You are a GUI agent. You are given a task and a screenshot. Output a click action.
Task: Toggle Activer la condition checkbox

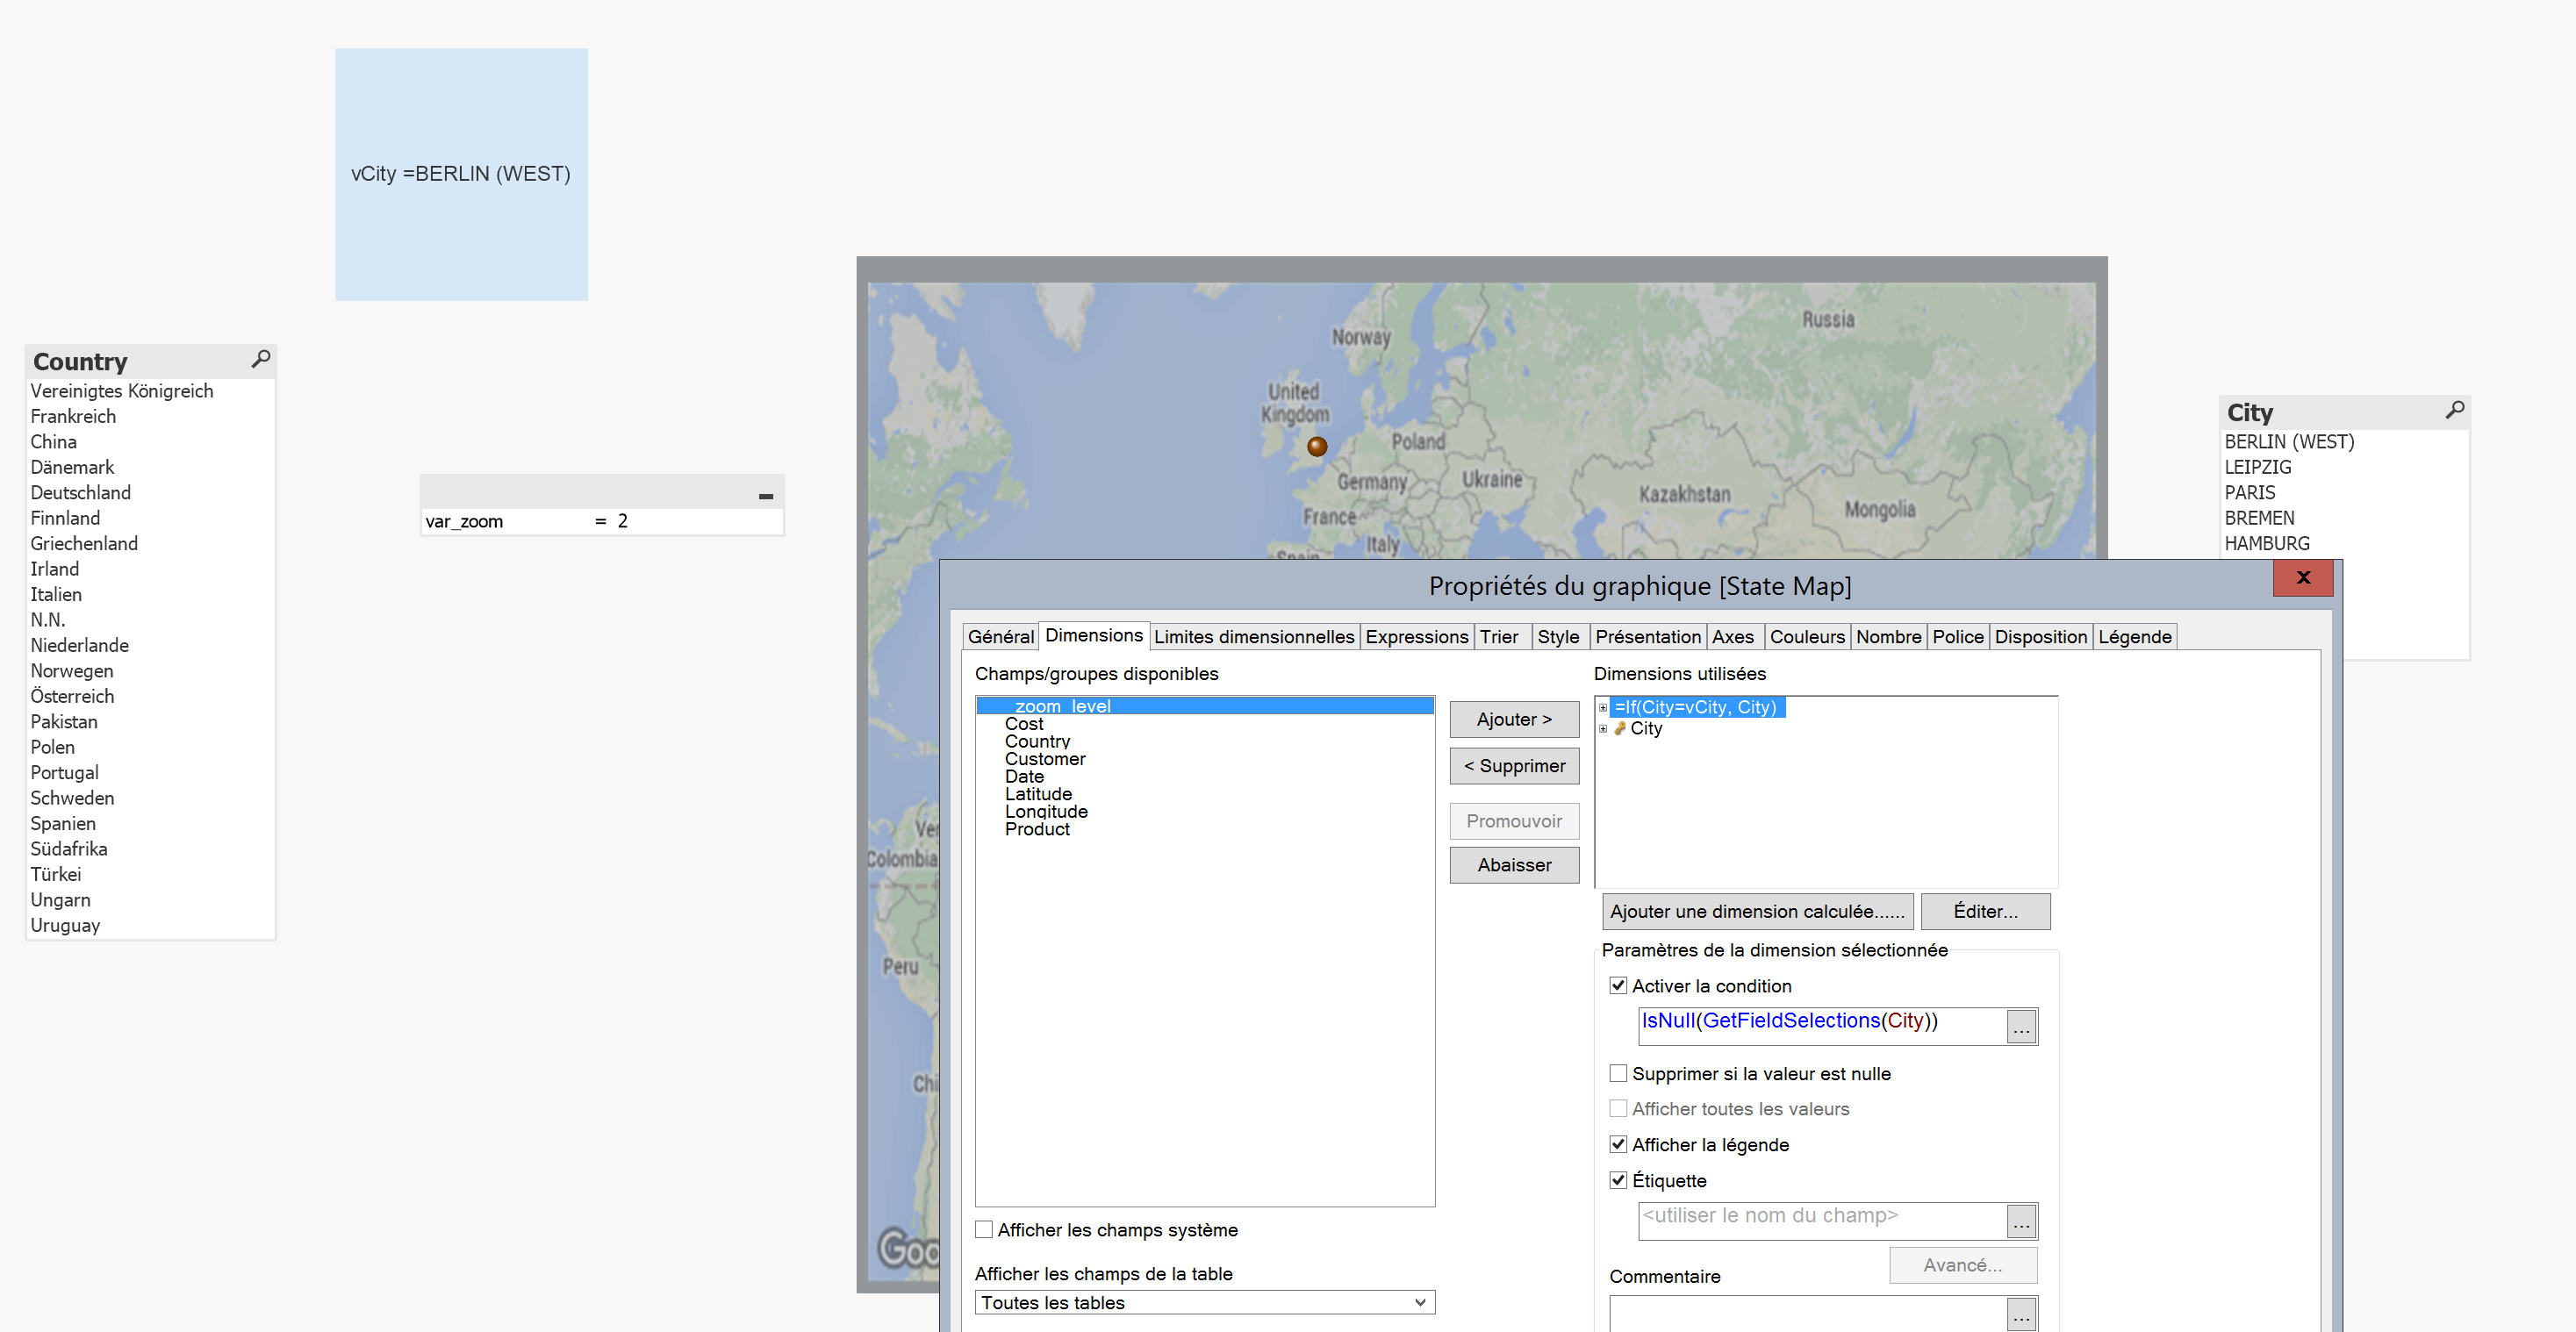(x=1618, y=985)
